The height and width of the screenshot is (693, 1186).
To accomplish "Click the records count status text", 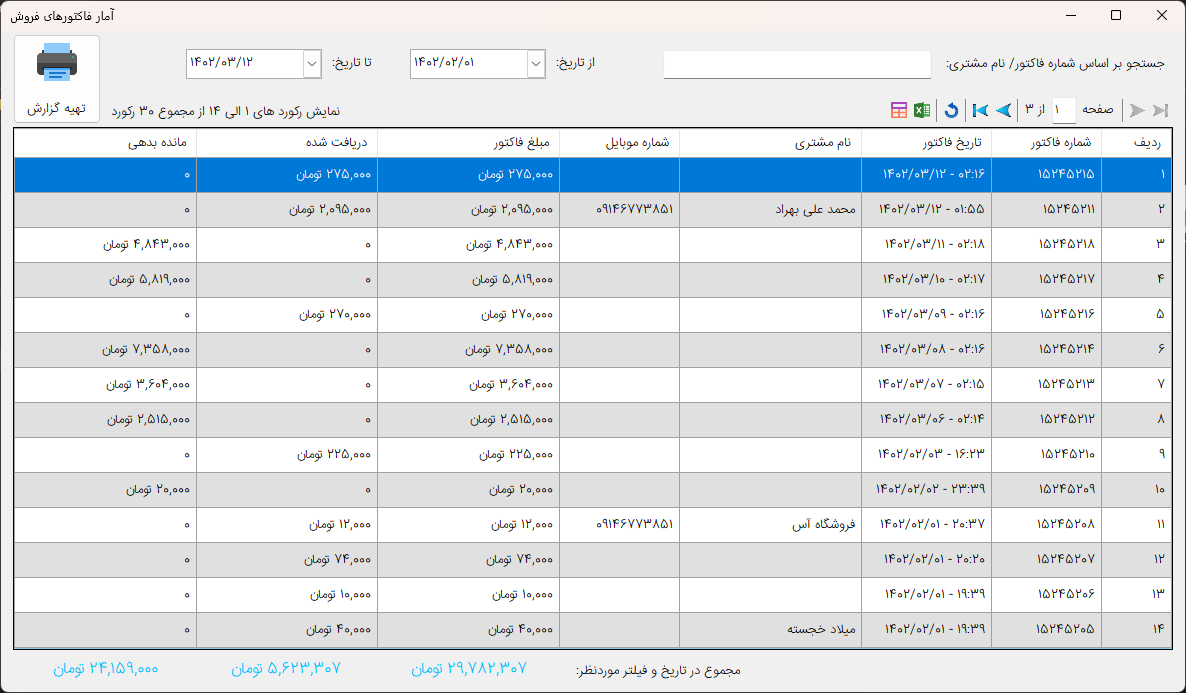I will 225,112.
